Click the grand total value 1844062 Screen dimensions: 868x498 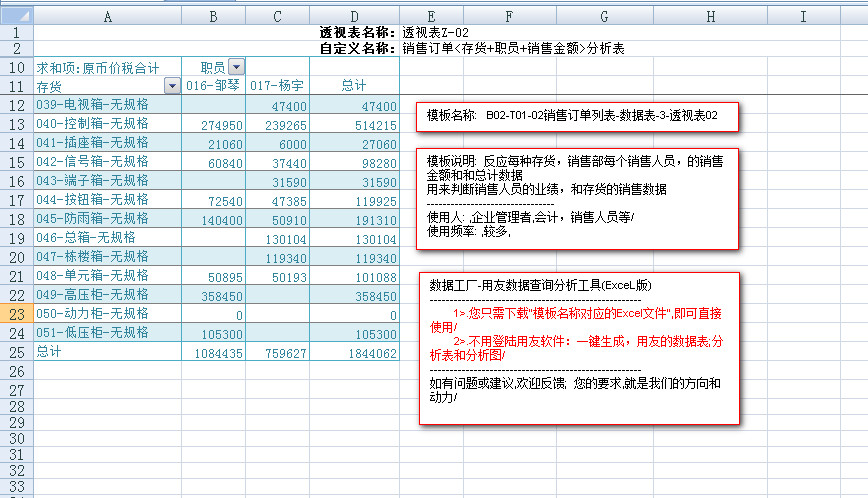371,352
